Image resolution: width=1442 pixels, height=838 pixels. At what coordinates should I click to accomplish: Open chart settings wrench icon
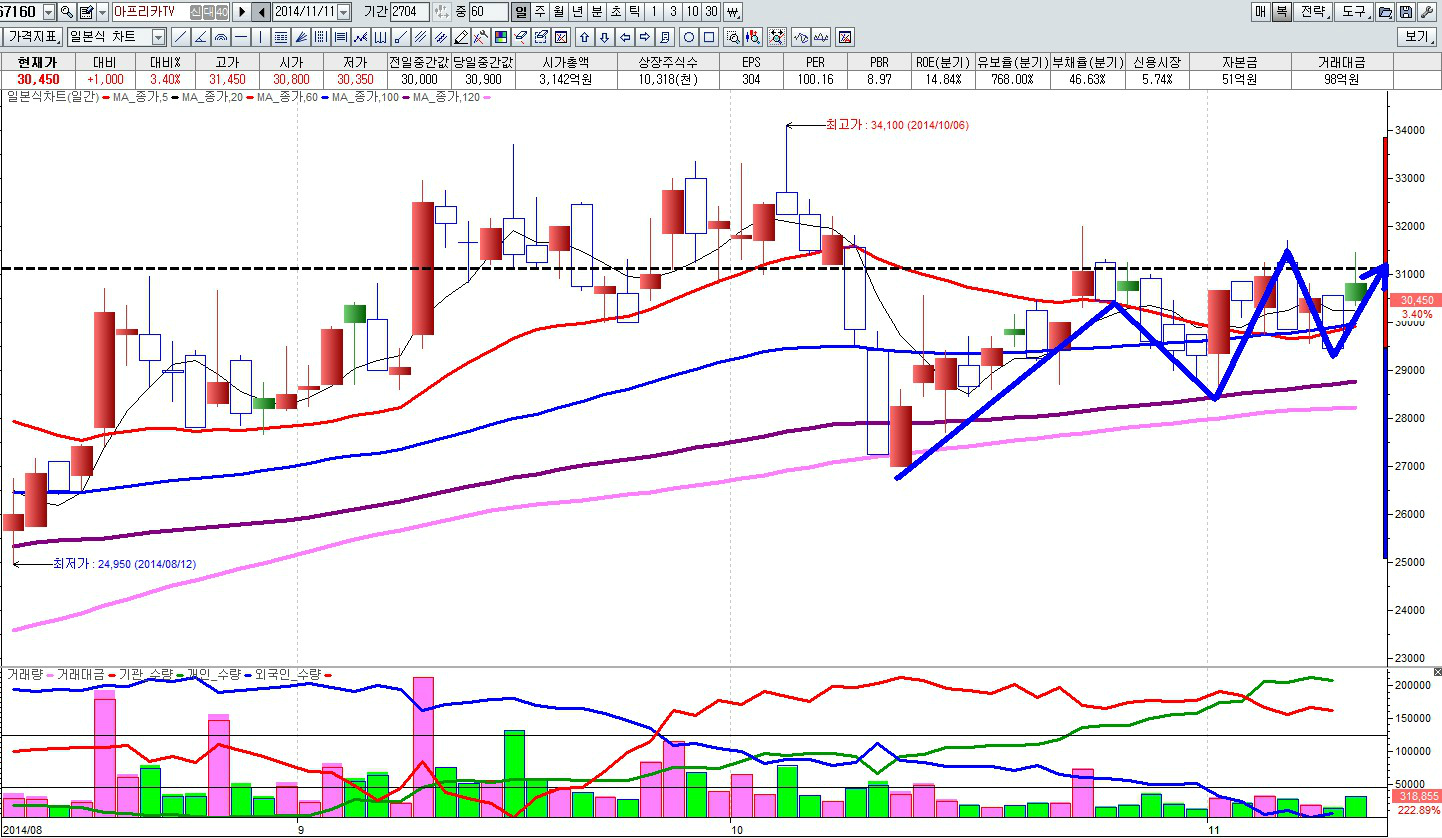(1426, 12)
